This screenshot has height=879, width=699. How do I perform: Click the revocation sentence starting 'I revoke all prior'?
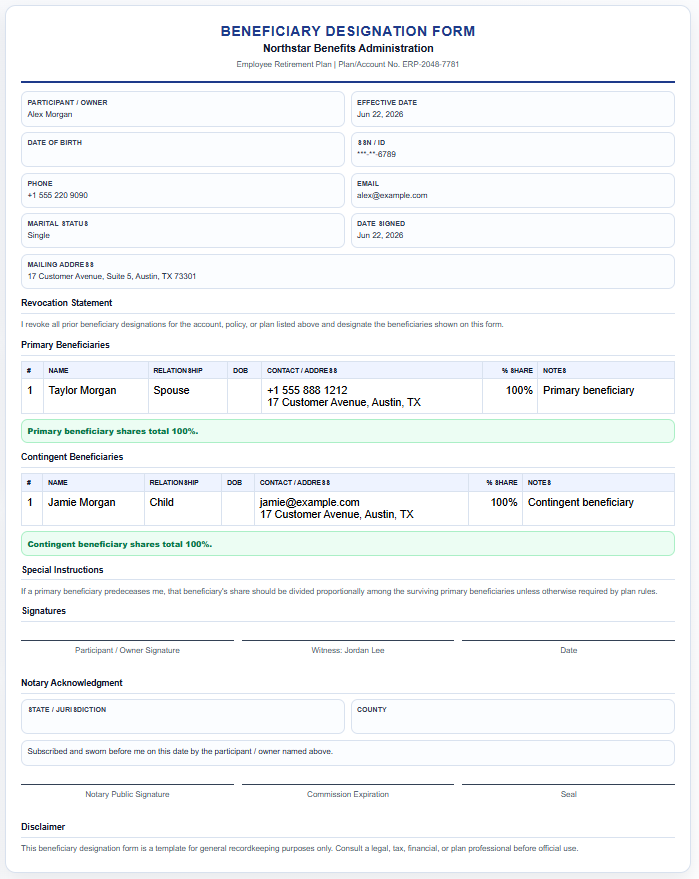262,324
